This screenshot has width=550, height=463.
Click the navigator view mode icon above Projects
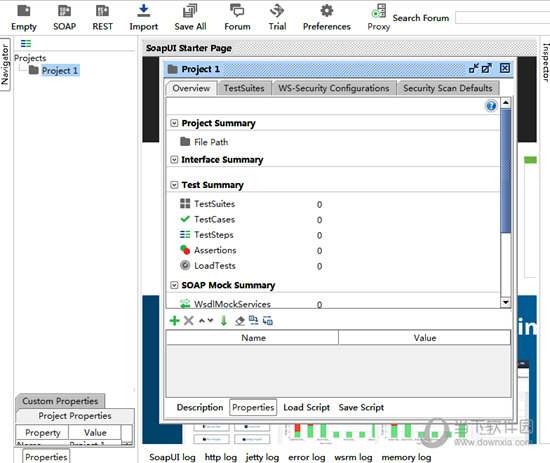(26, 43)
